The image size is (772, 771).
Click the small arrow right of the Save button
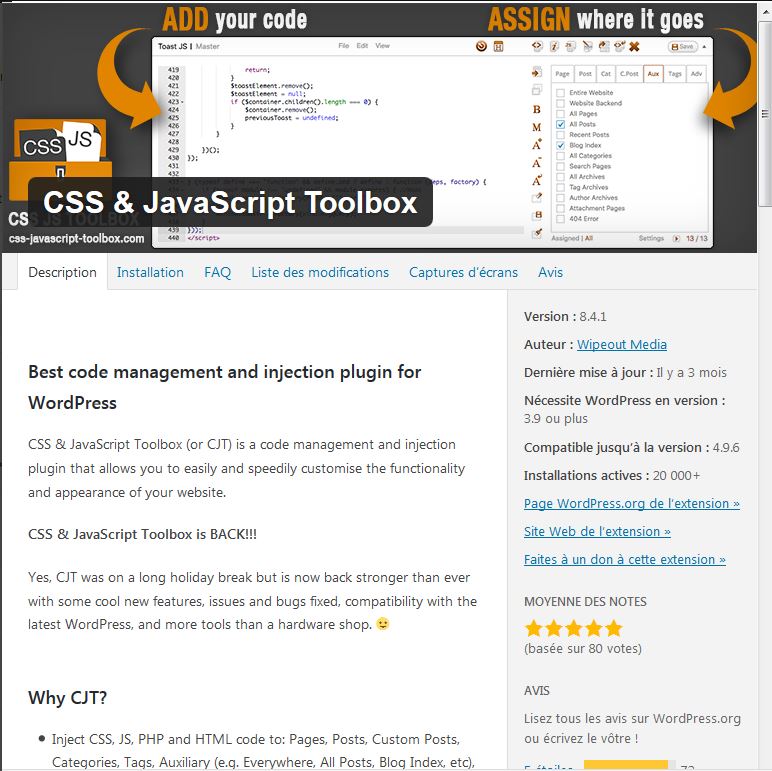(704, 46)
